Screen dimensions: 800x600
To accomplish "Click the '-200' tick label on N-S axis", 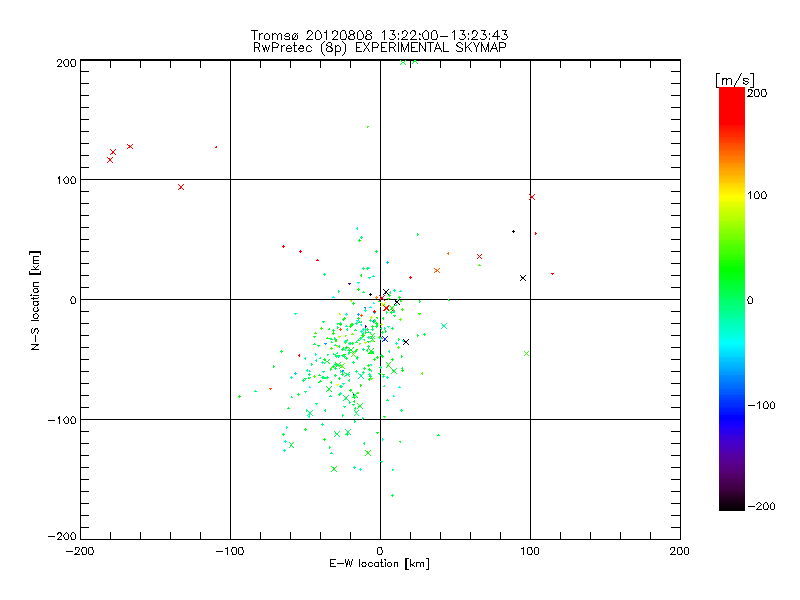I will [62, 536].
